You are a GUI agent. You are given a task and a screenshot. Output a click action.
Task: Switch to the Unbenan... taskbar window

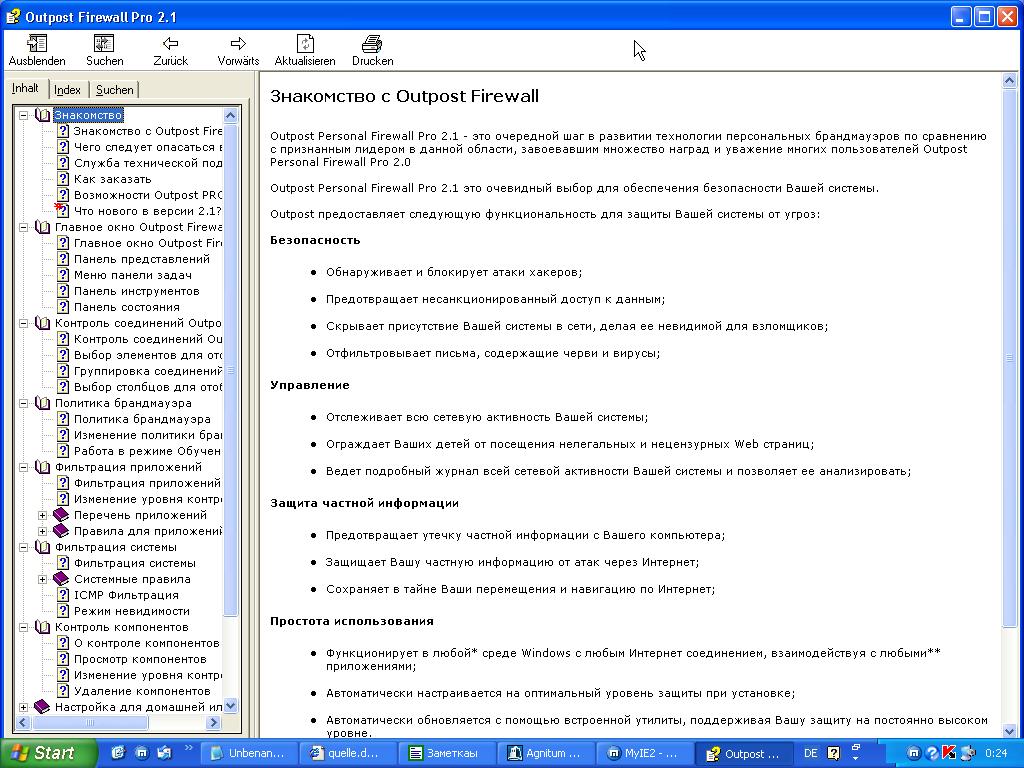[249, 754]
